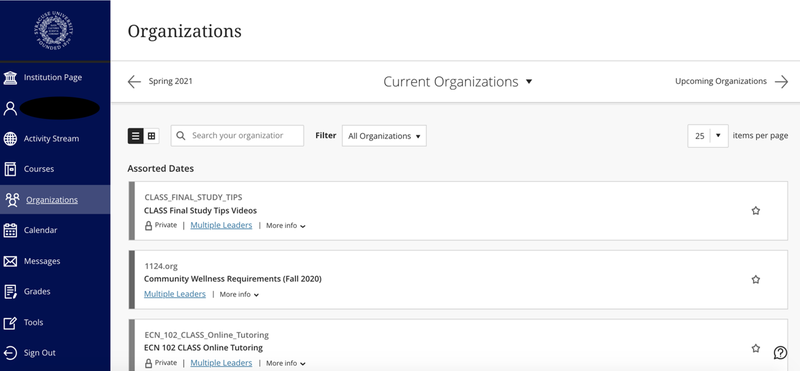This screenshot has width=800, height=371.
Task: Go forward with right arrow by Upcoming Organizations
Action: click(x=781, y=82)
